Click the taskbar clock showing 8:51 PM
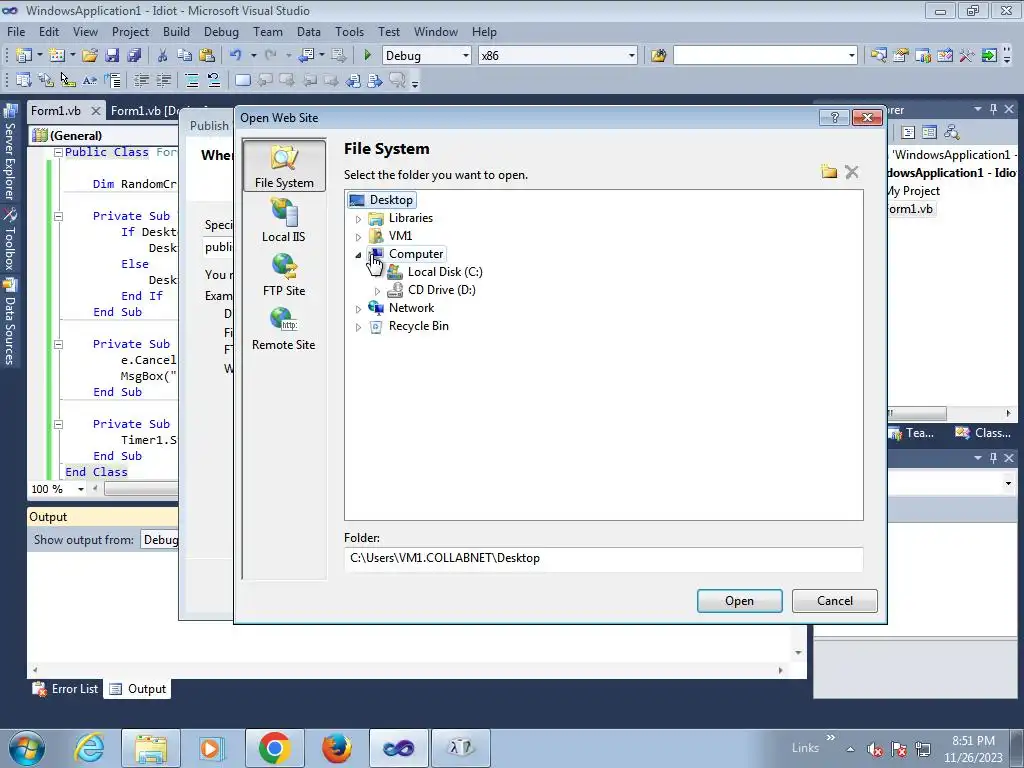 click(973, 749)
